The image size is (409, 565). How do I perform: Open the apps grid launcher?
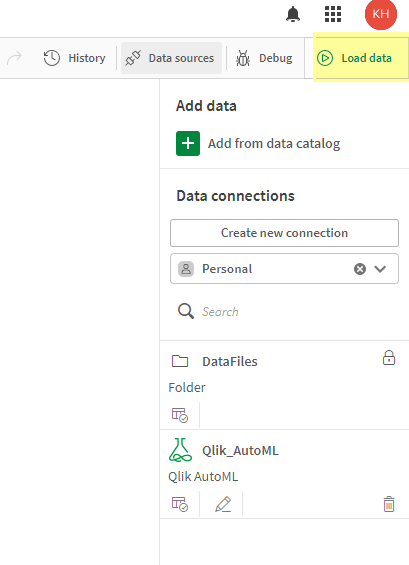coord(333,14)
